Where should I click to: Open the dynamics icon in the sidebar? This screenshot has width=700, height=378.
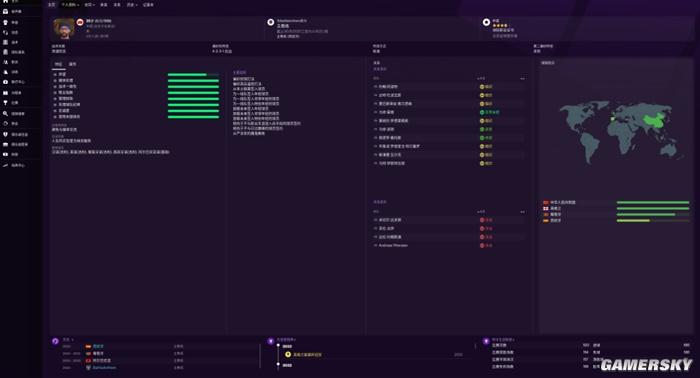[x=5, y=33]
